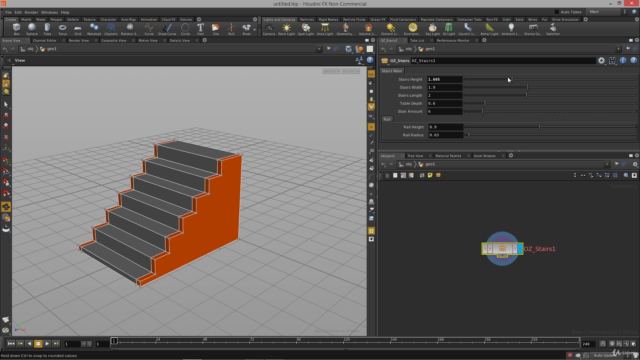Add an Environment Light from the shelf

pos(413,29)
